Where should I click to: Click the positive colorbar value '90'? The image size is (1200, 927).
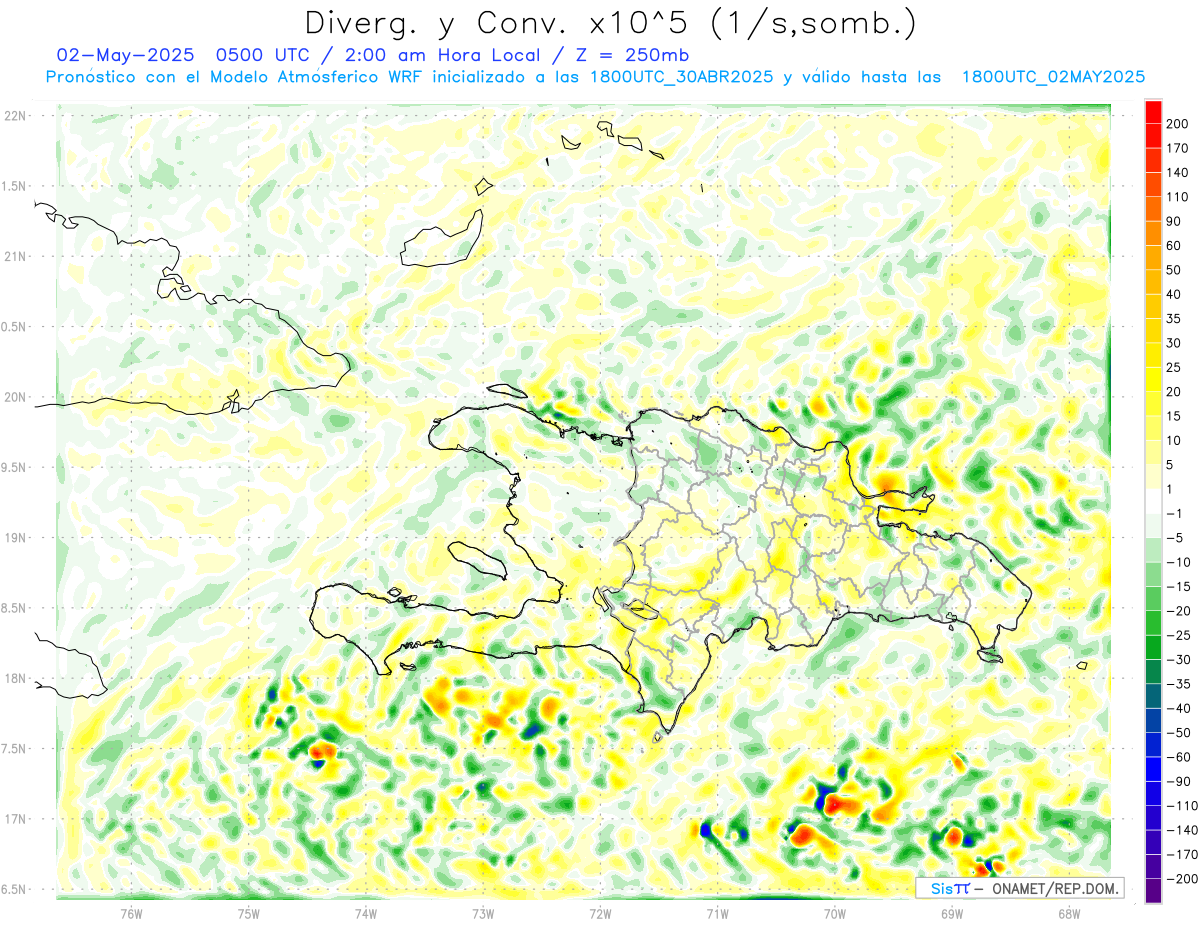1174,221
